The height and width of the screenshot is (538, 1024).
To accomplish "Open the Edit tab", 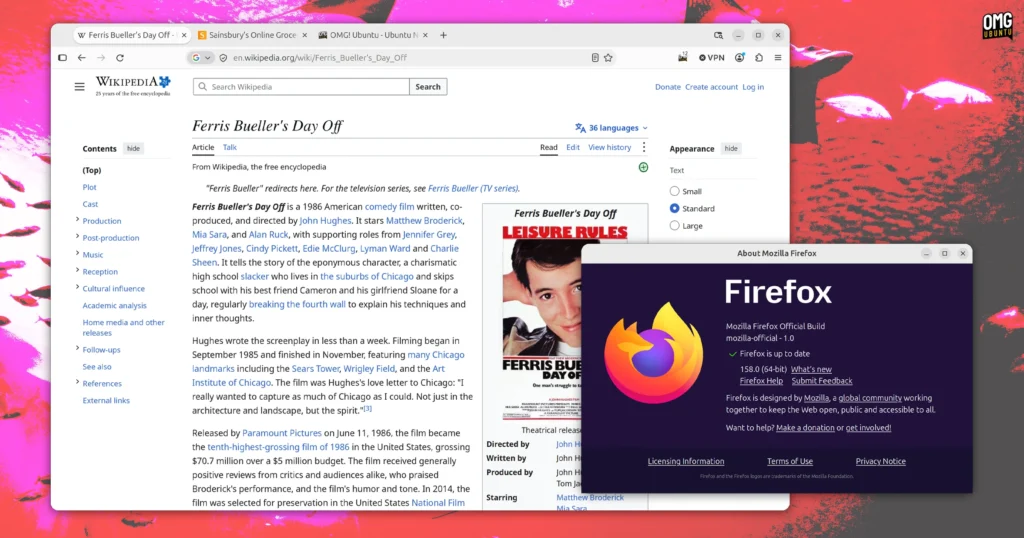I will pyautogui.click(x=573, y=148).
